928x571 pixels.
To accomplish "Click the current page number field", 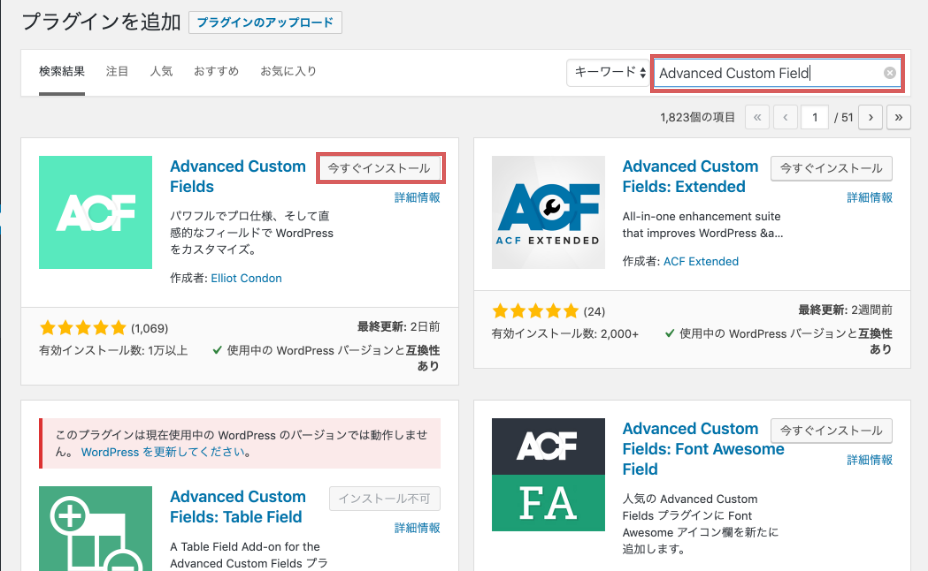I will [x=815, y=118].
